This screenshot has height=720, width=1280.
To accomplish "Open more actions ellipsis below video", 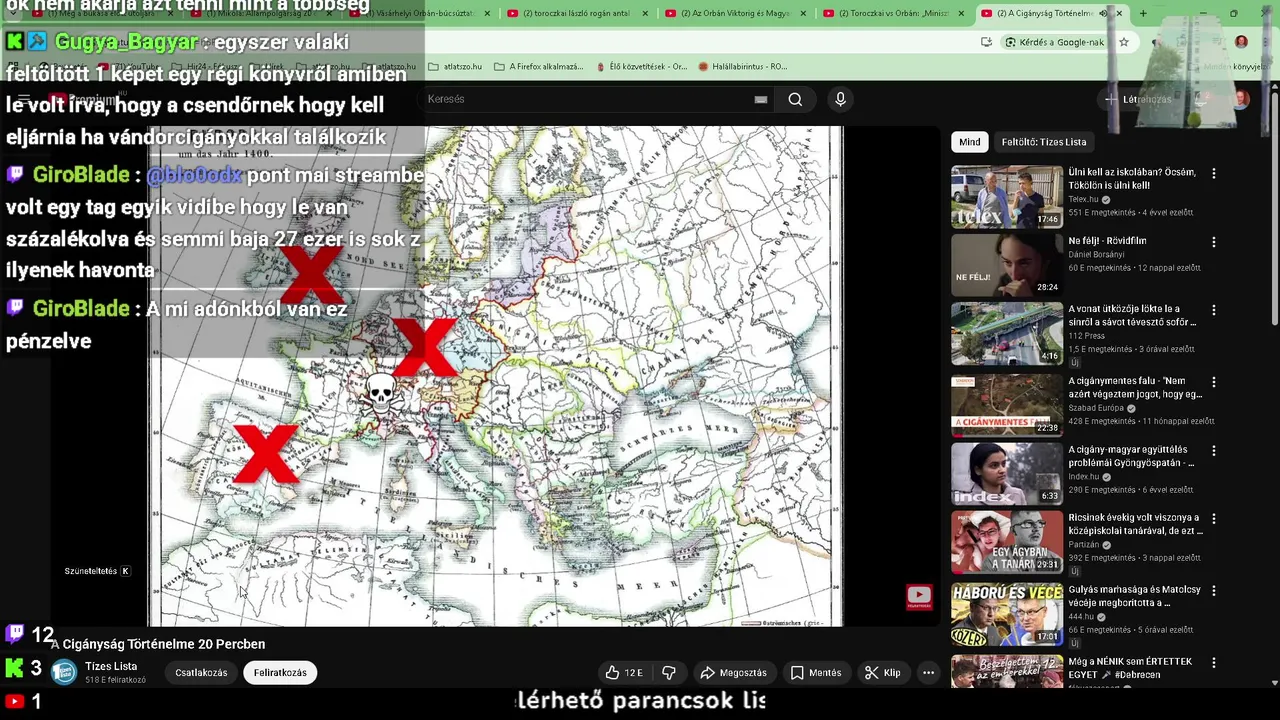I will [928, 673].
